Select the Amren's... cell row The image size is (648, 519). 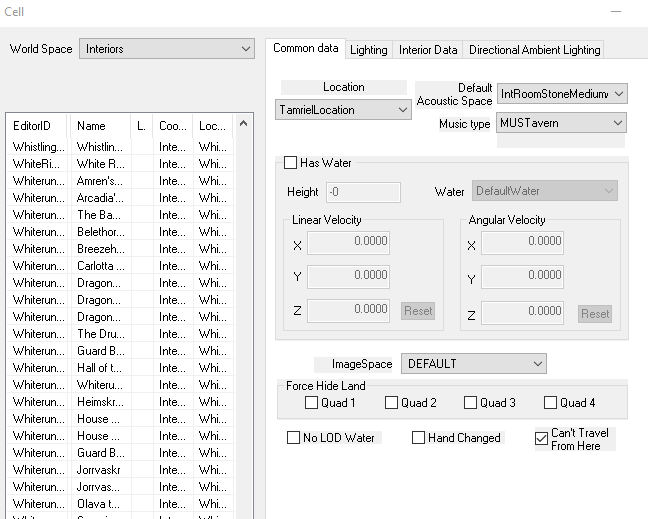pyautogui.click(x=120, y=181)
